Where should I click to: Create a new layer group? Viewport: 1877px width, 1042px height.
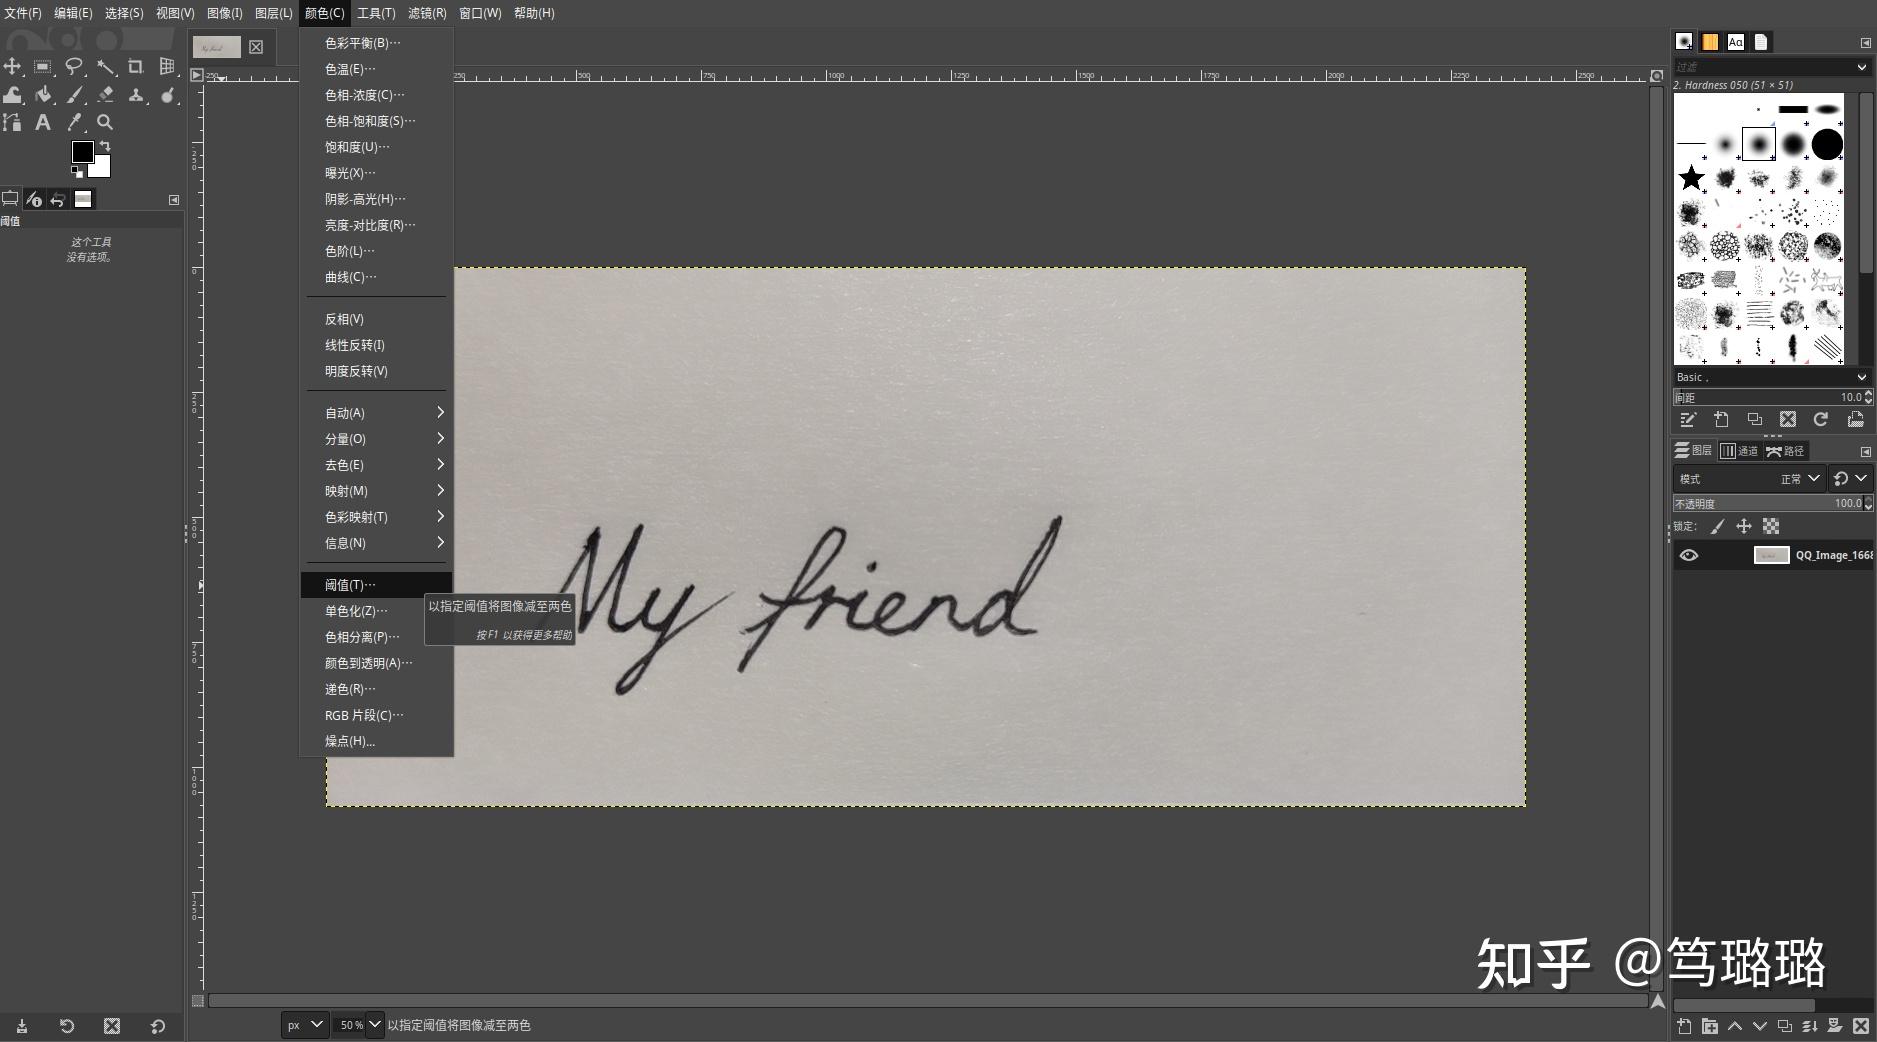coord(1709,1026)
